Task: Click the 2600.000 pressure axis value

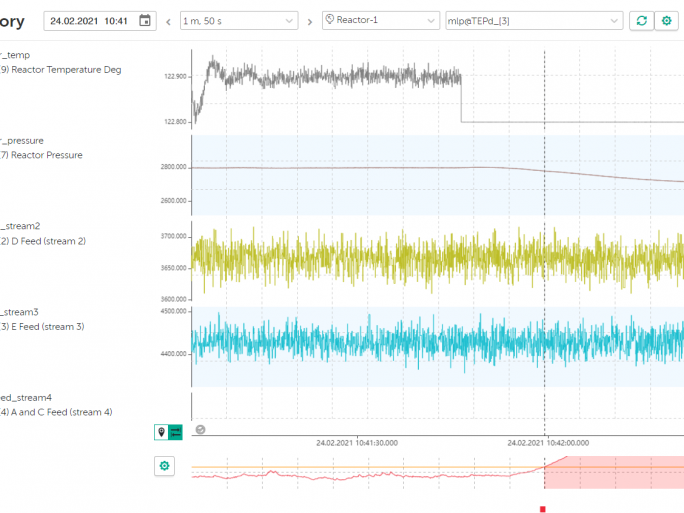Action: 173,201
